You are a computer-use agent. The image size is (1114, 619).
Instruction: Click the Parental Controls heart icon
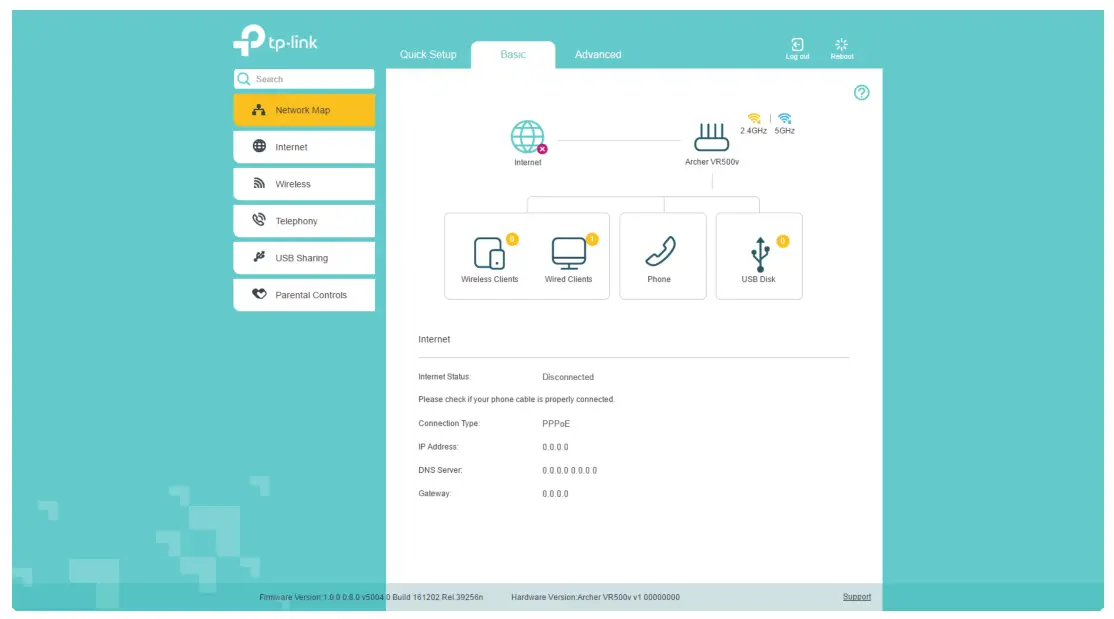[259, 294]
